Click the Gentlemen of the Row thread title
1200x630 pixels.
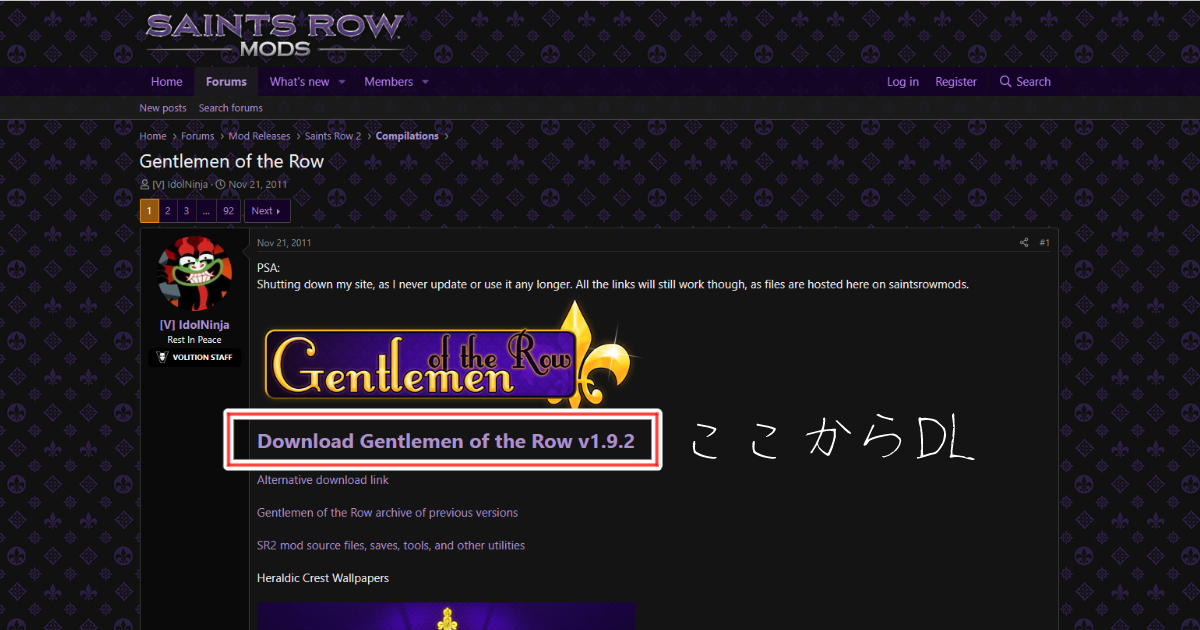(x=232, y=161)
